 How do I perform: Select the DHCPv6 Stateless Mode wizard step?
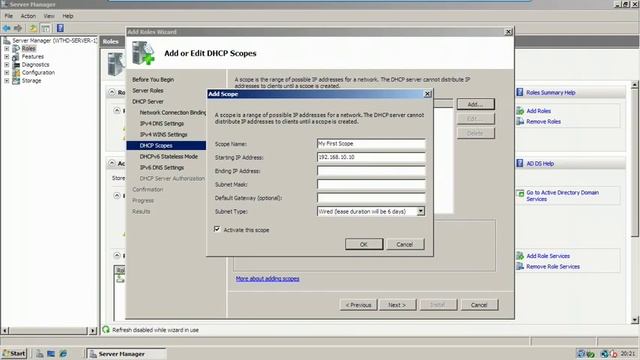169,156
